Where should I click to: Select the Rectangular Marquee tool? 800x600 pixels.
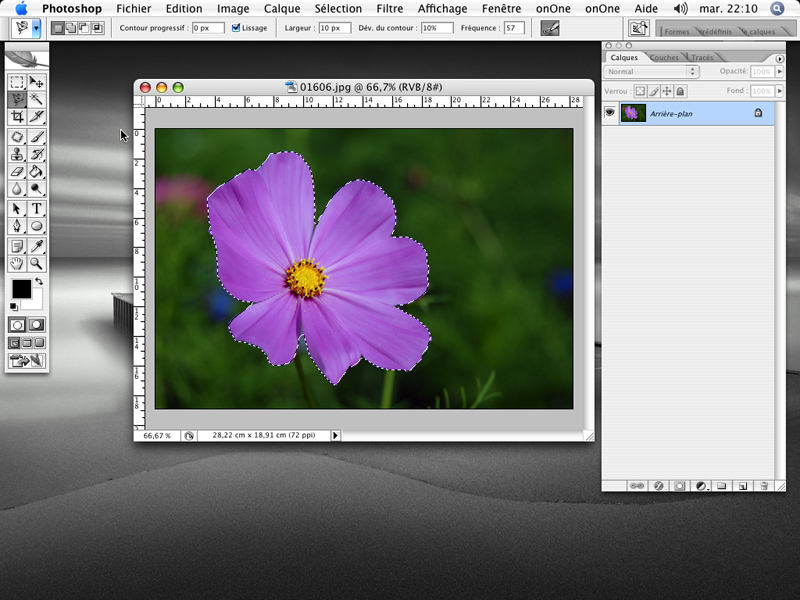[17, 82]
